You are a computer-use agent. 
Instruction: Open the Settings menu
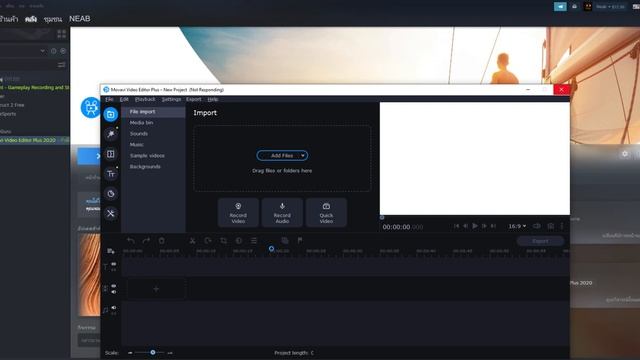click(x=171, y=99)
